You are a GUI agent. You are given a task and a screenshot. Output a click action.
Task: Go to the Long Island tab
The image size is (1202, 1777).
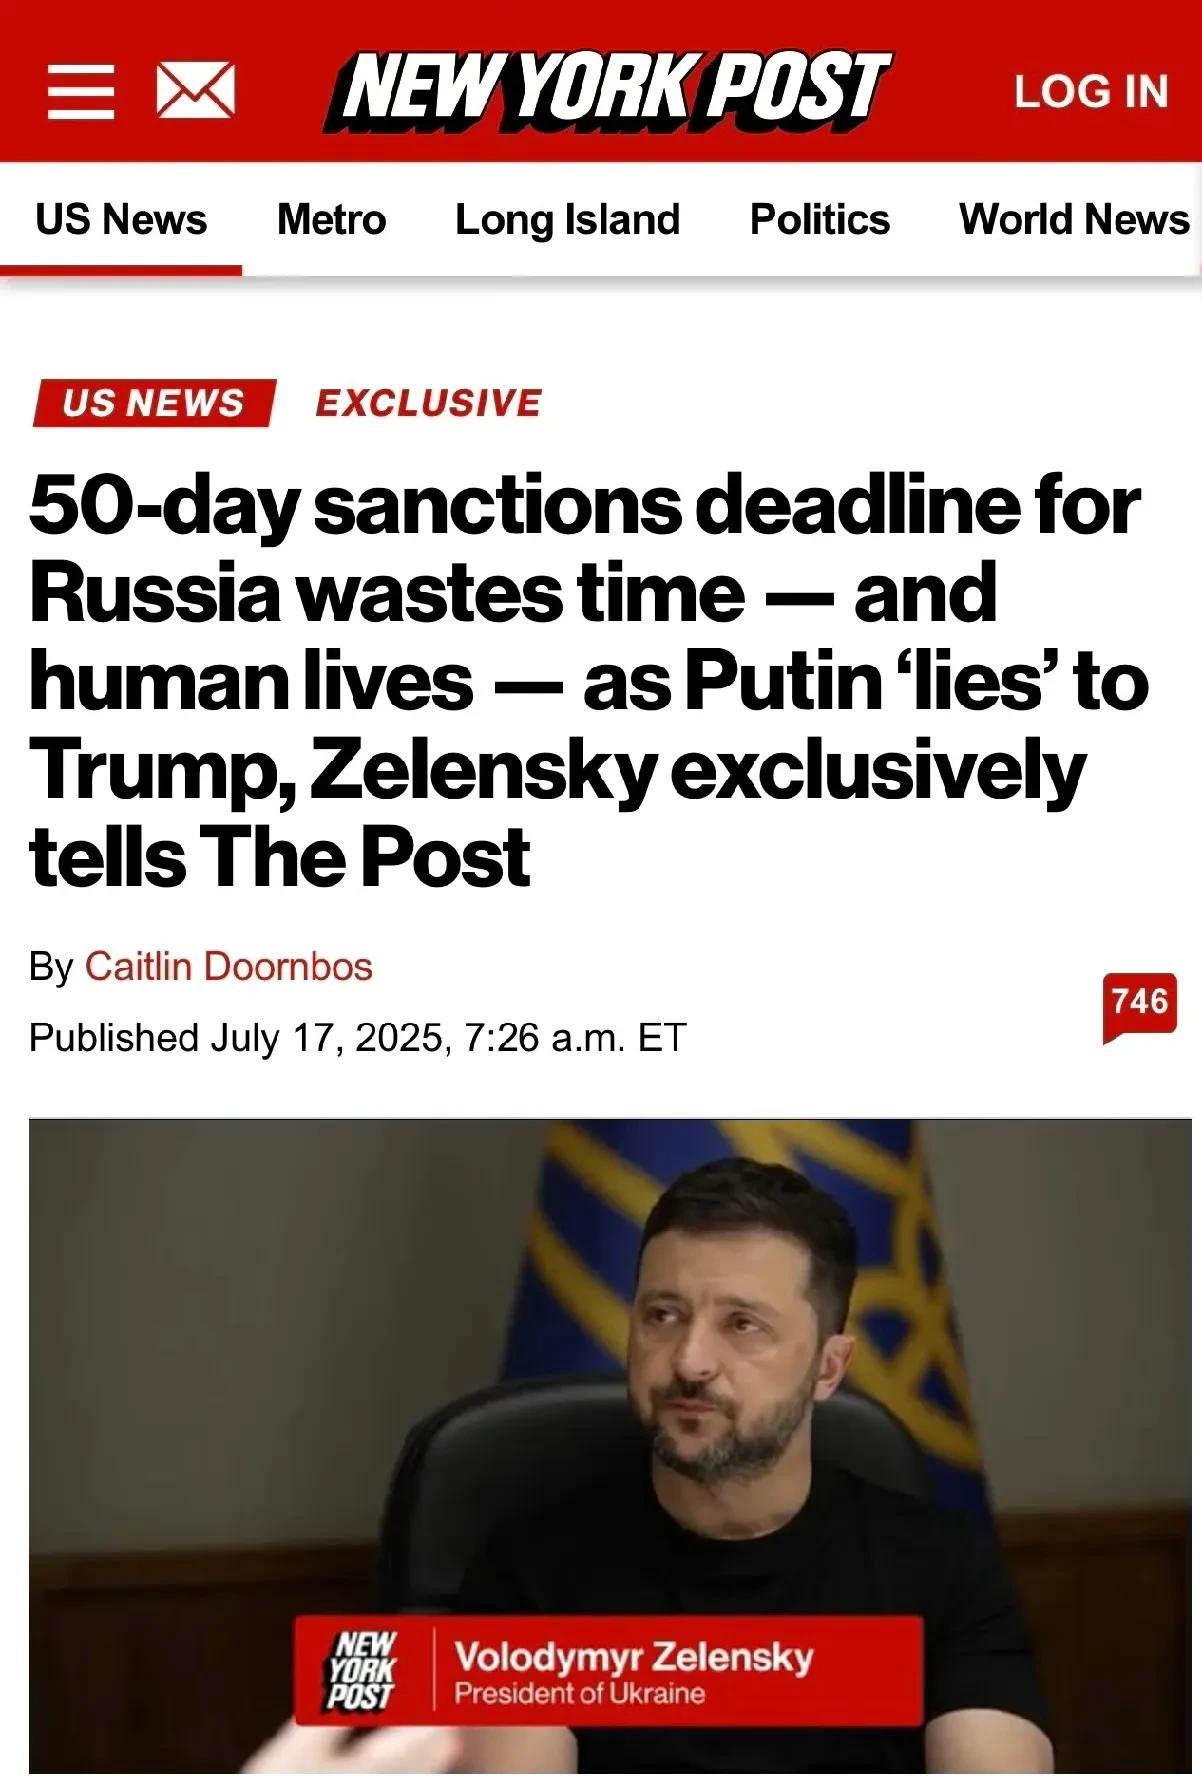pyautogui.click(x=567, y=219)
